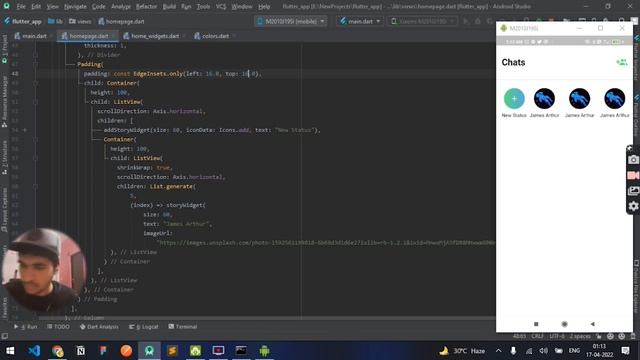Collapse the List.generate code fold marker
The height and width of the screenshot is (360, 640).
36,186
